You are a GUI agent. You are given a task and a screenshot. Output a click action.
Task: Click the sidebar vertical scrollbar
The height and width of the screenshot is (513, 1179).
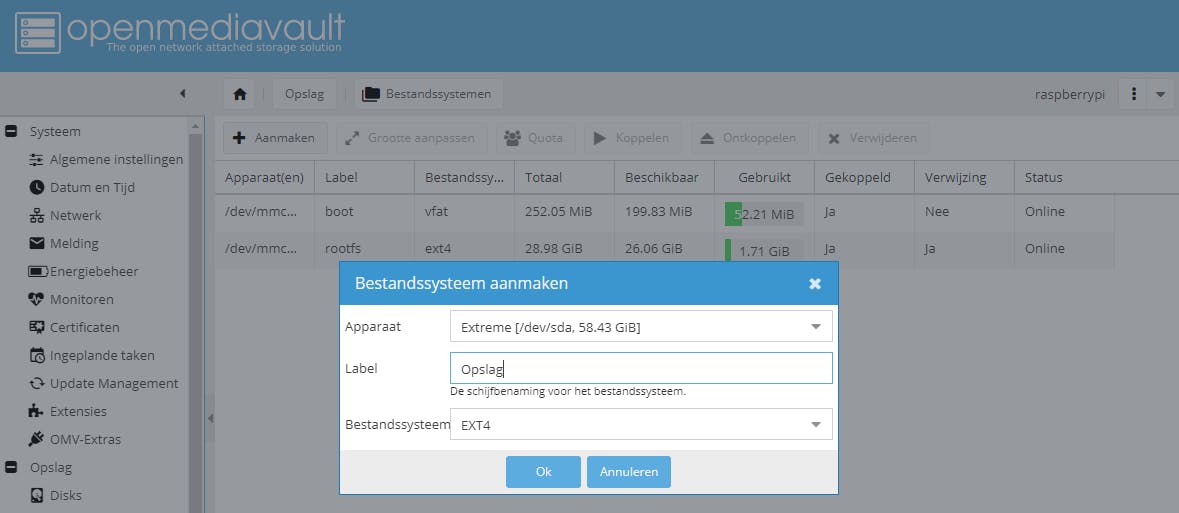point(196,323)
